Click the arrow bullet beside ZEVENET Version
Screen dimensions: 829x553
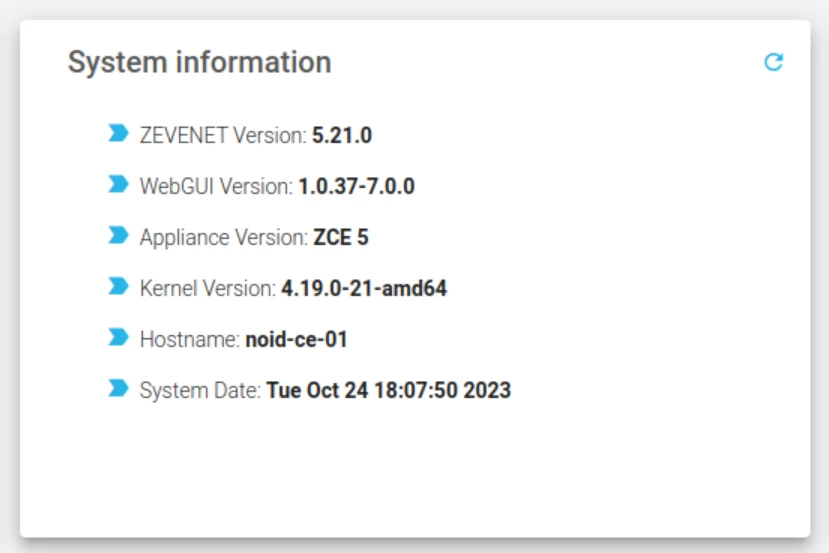[119, 133]
